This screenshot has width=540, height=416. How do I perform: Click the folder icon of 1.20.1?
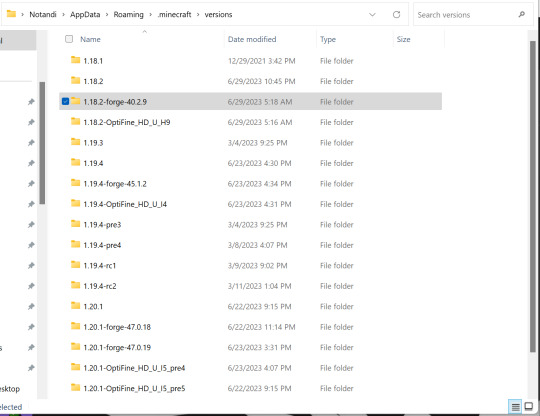75,305
